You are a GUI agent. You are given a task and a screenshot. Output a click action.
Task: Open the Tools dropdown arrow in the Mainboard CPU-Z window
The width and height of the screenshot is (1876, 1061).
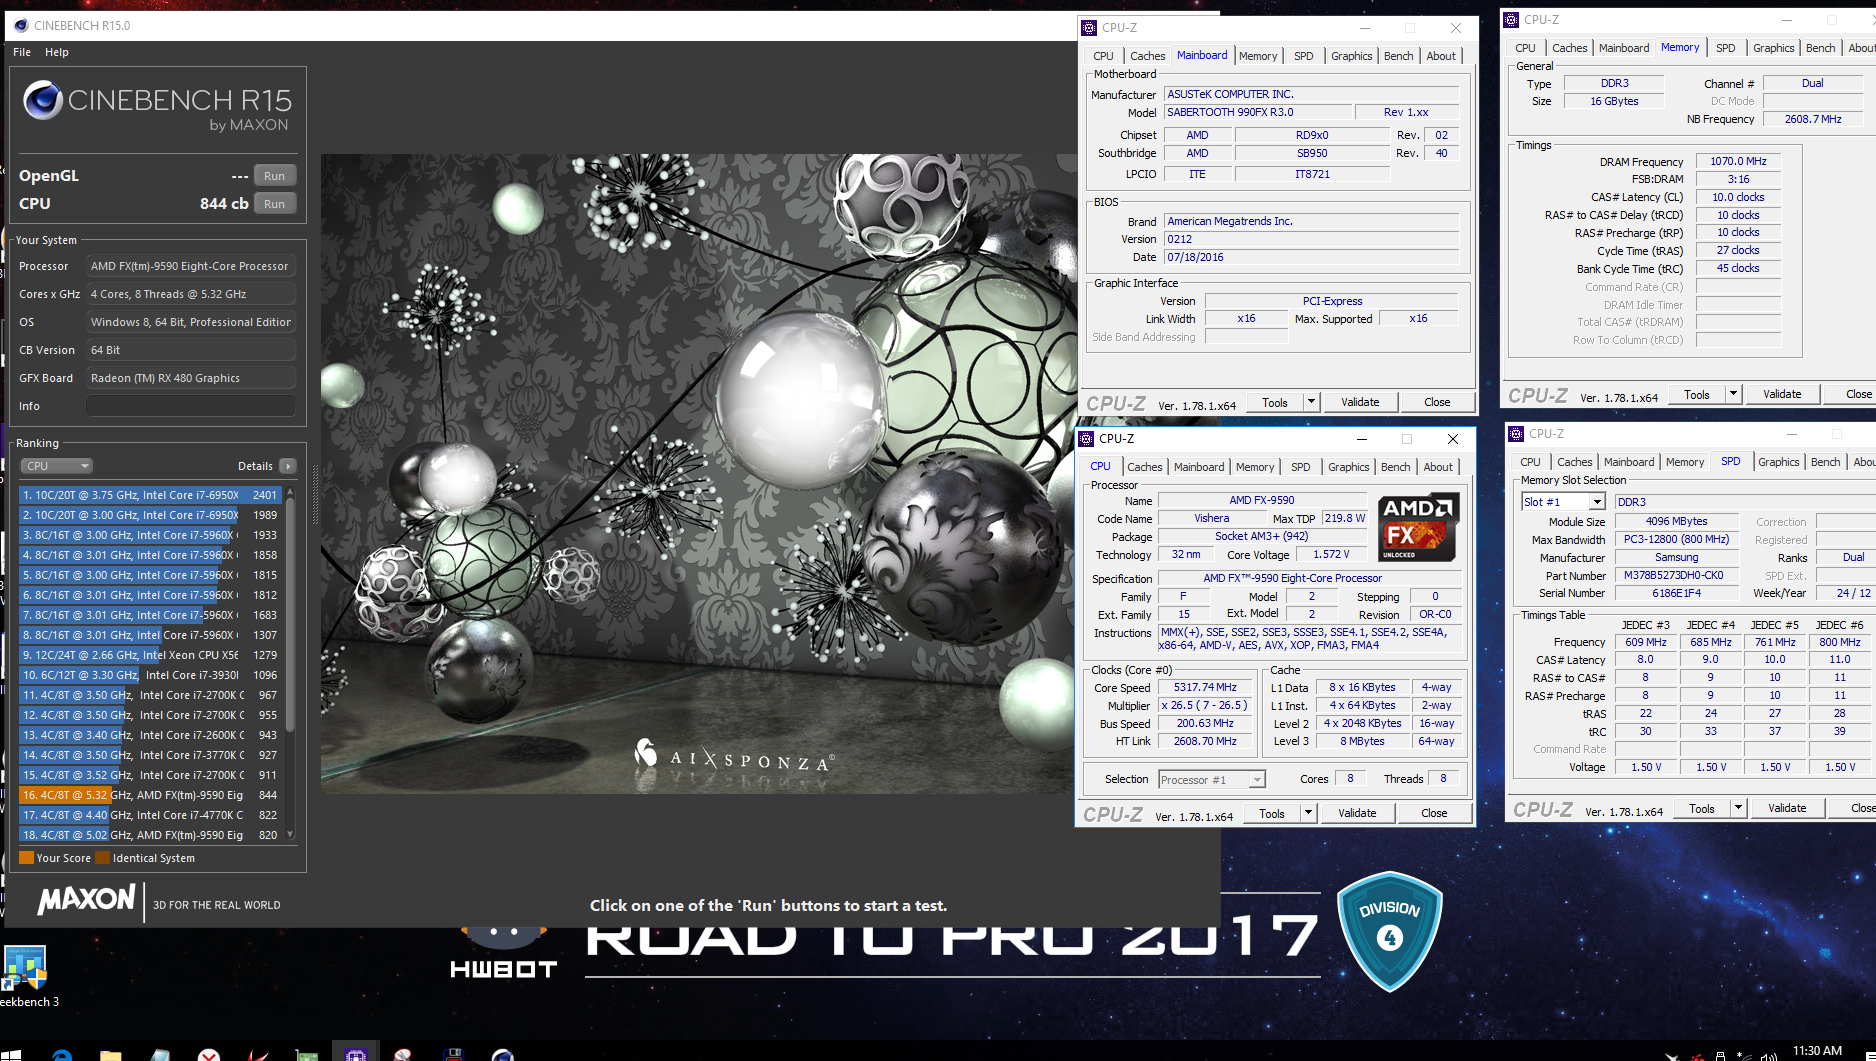[x=1311, y=402]
